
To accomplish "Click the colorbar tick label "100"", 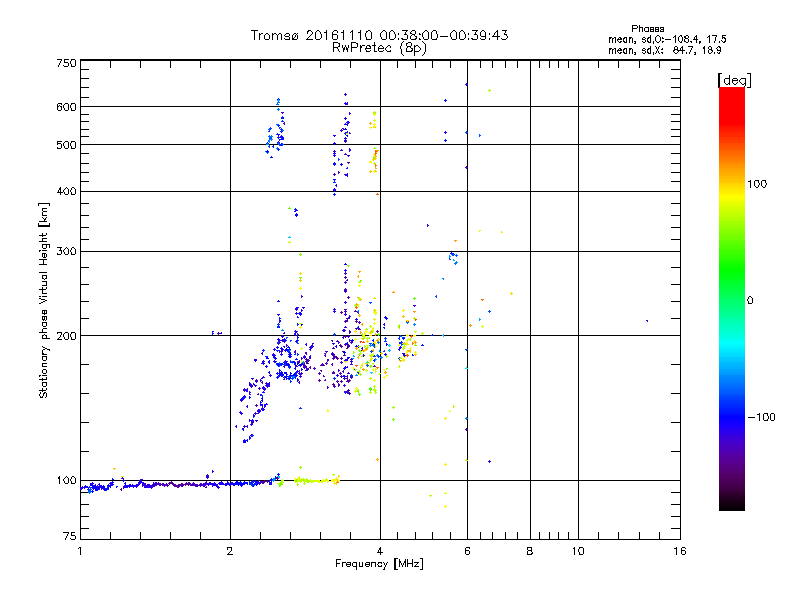I will tap(757, 184).
